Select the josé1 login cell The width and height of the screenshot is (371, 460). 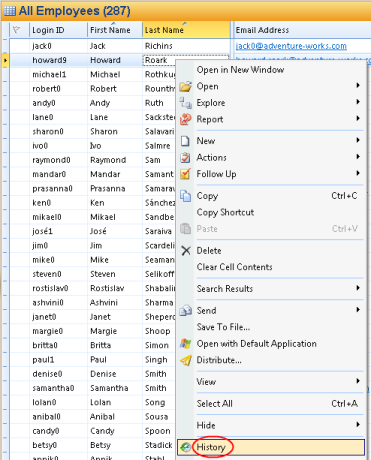tap(58, 231)
